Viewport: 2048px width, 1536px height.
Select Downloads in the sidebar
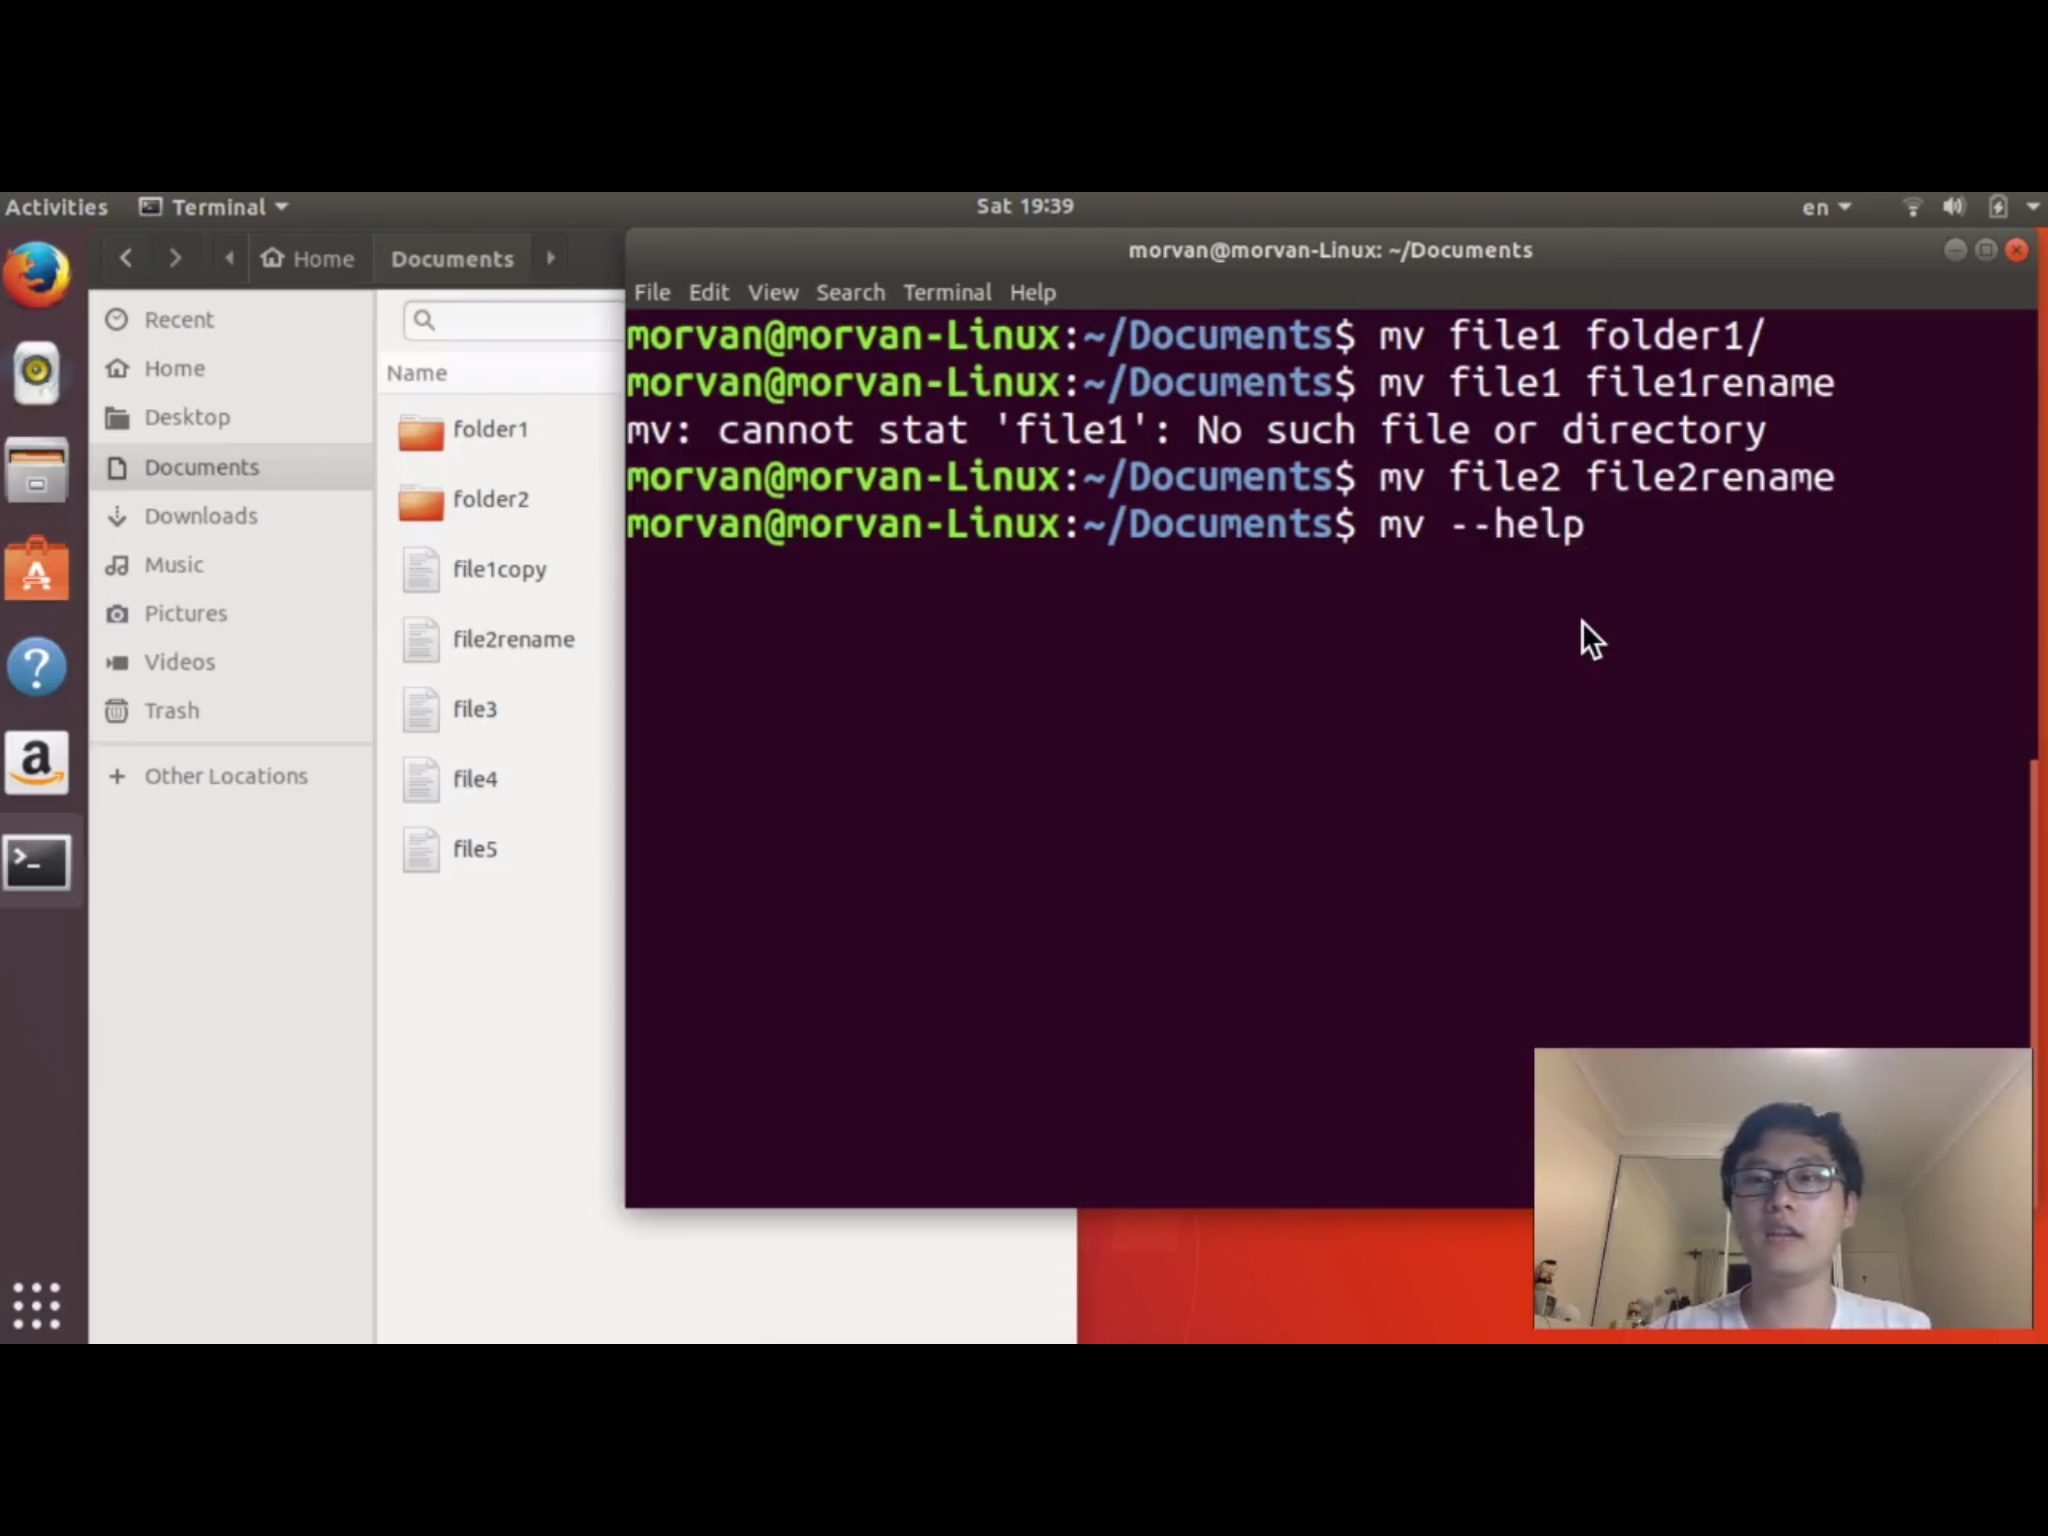point(201,516)
